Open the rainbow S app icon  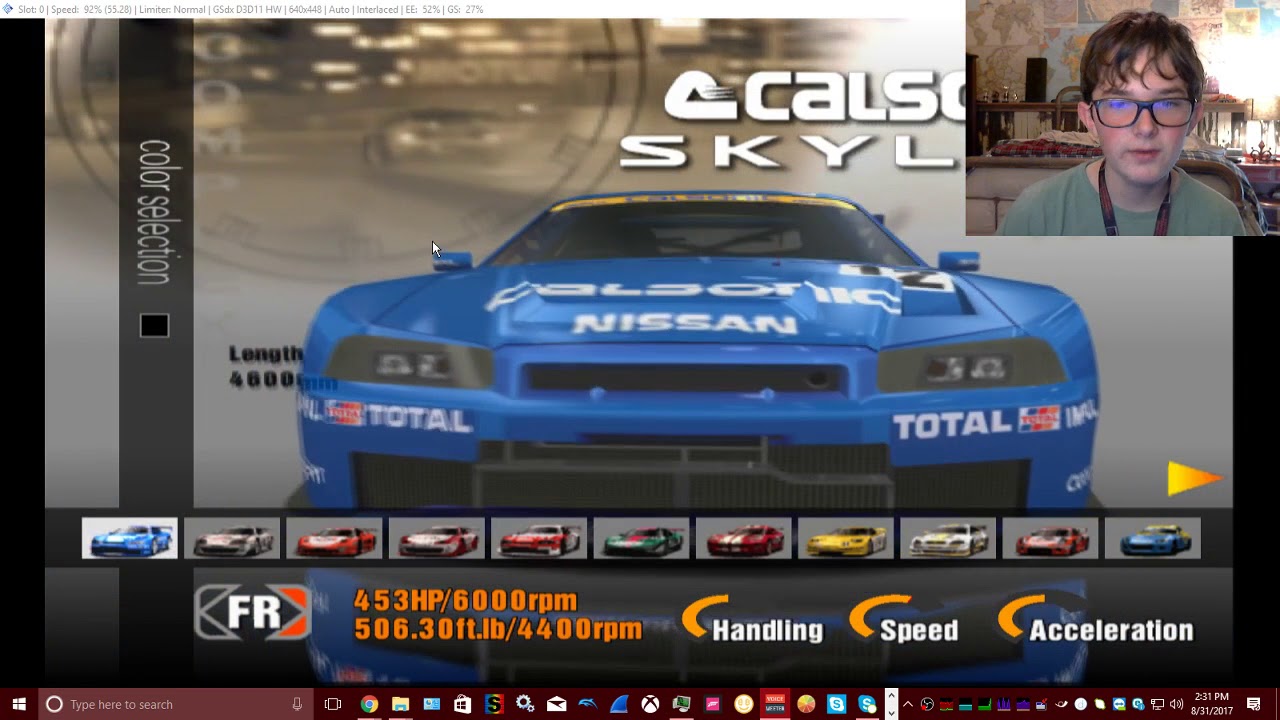494,704
